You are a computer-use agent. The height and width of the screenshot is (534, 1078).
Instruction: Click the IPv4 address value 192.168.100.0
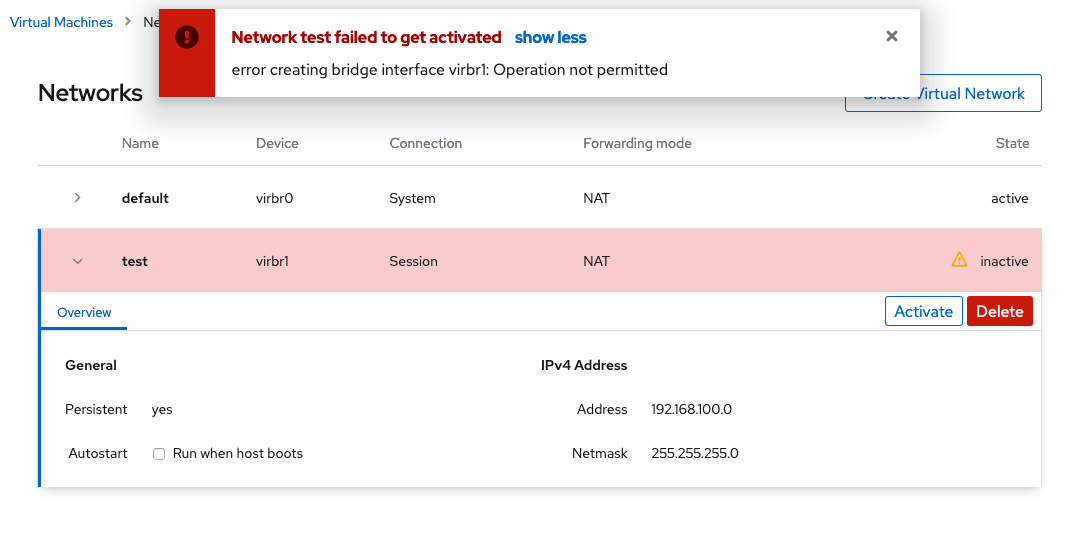pos(691,409)
